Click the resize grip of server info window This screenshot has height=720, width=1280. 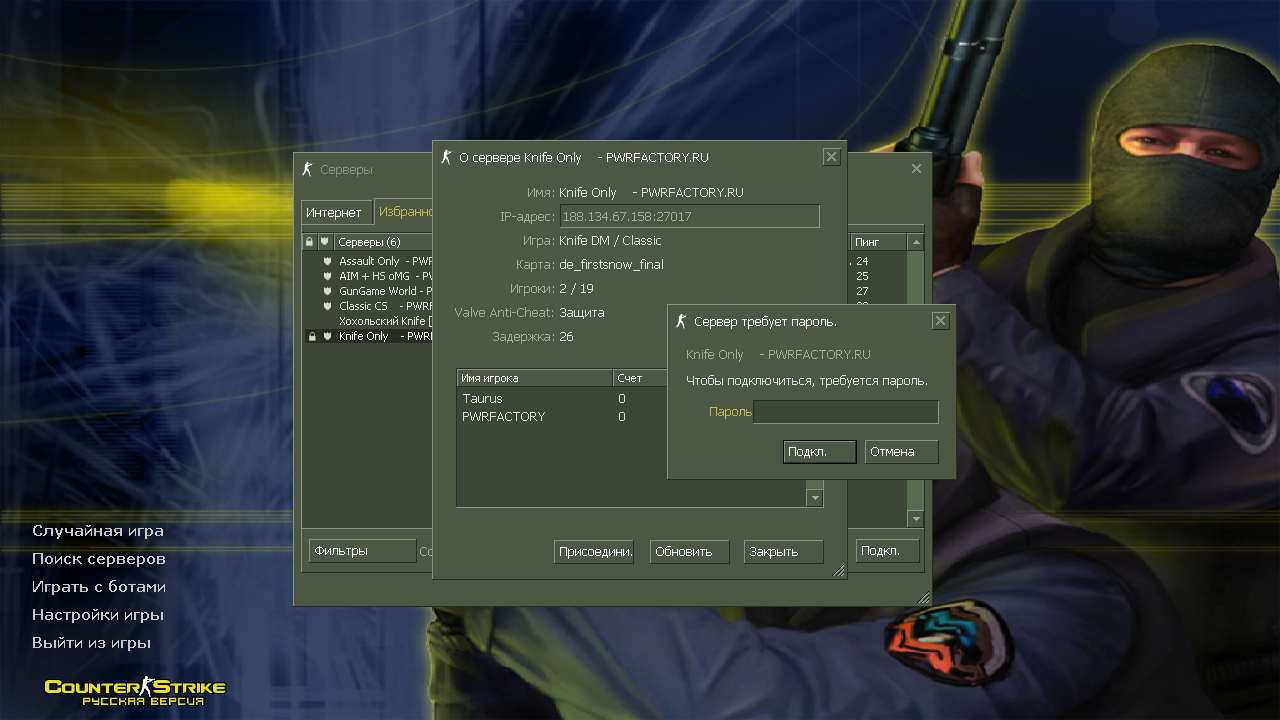click(x=839, y=571)
